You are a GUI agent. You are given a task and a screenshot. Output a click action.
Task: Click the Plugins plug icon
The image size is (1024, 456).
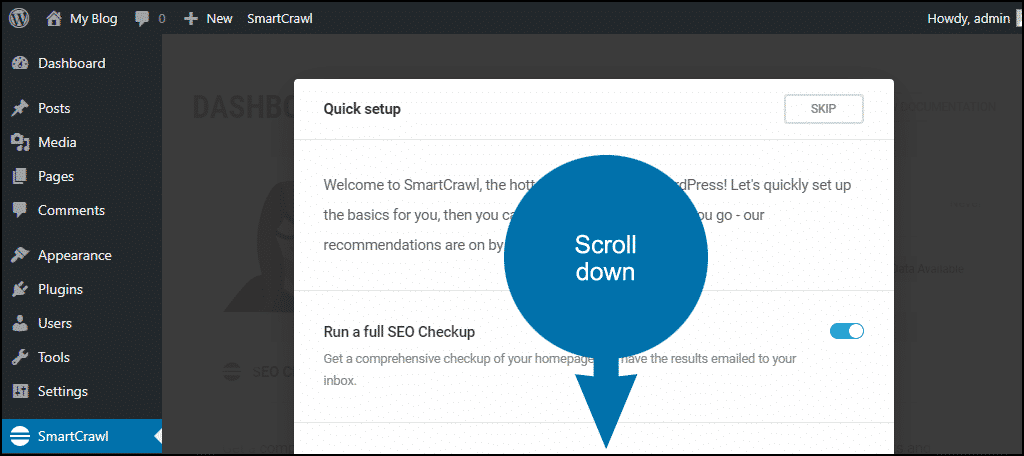20,289
